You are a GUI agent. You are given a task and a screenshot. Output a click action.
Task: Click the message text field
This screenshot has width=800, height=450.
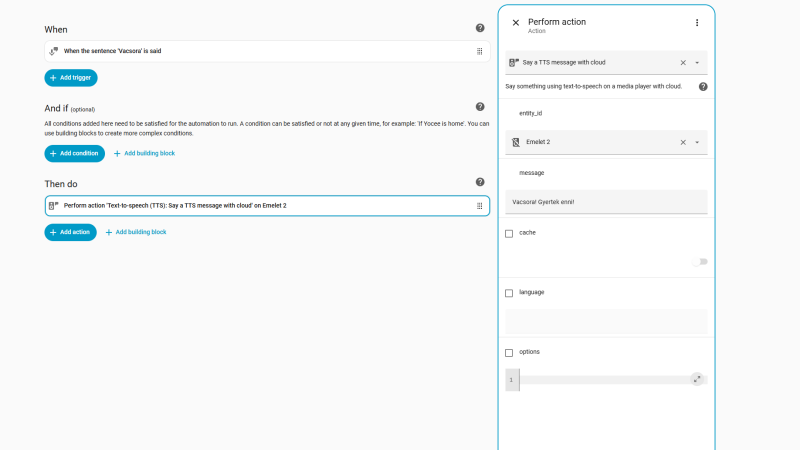click(x=606, y=202)
